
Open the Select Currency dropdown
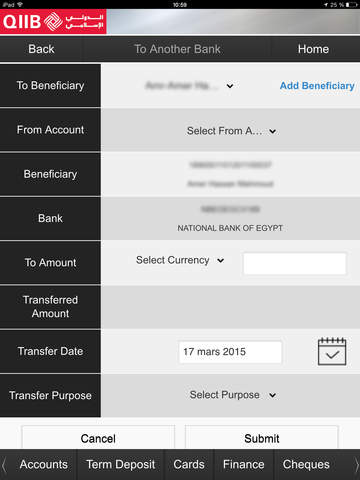[180, 260]
